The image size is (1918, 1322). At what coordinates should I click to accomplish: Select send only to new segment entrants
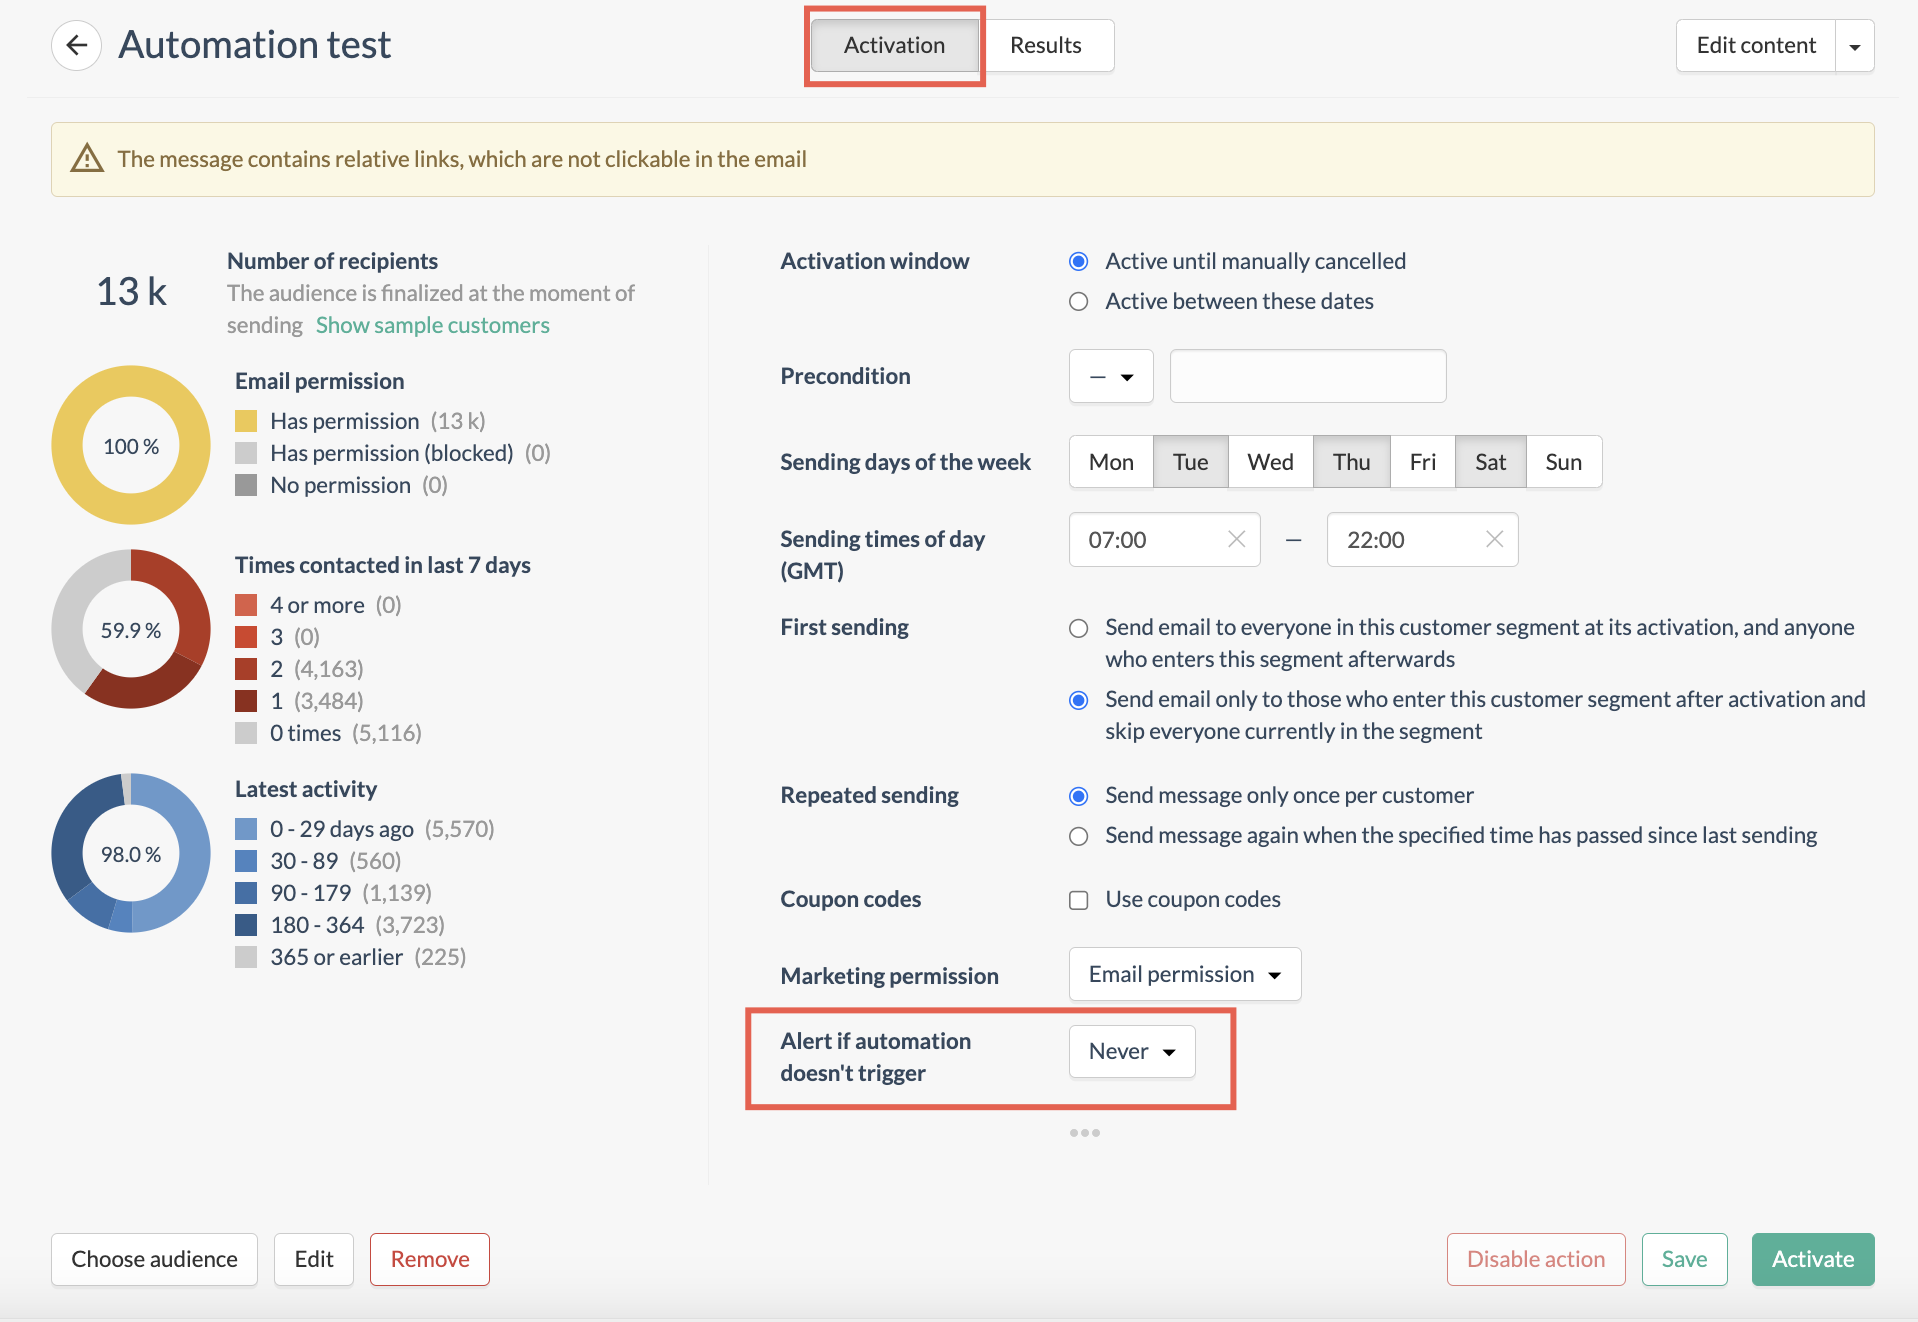pos(1078,700)
